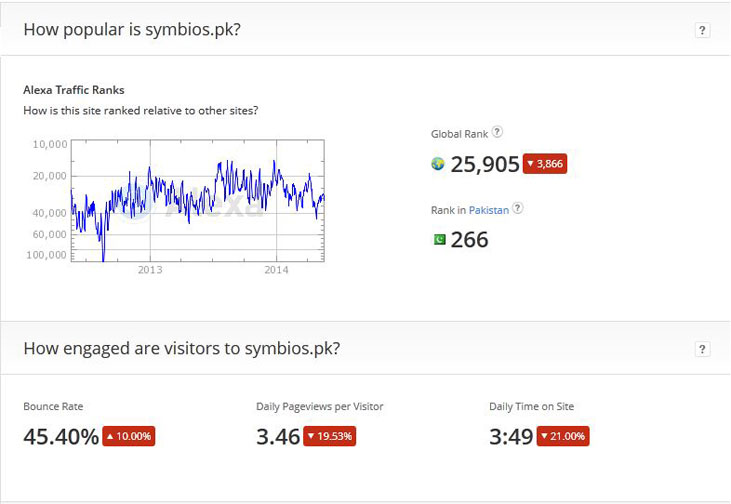The image size is (731, 504).
Task: Click the Pakistan rank number 266
Action: click(x=470, y=240)
